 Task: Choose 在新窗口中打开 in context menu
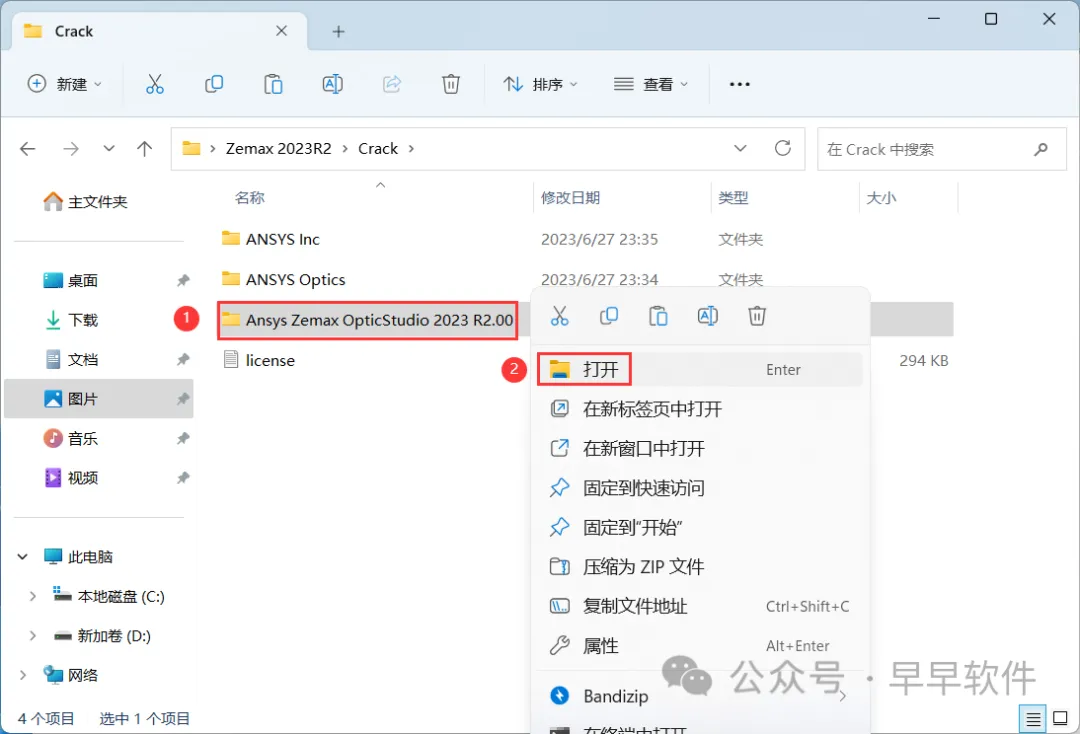tap(700, 449)
